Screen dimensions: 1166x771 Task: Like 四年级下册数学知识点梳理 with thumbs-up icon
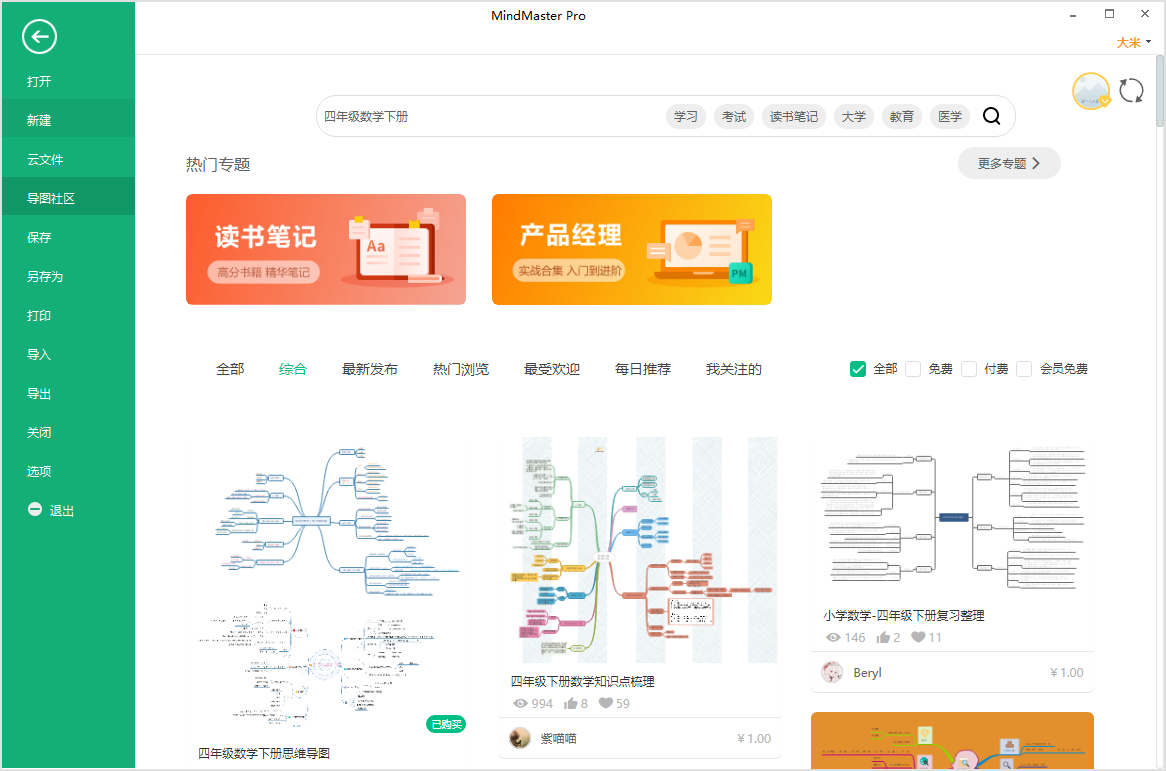click(x=570, y=703)
